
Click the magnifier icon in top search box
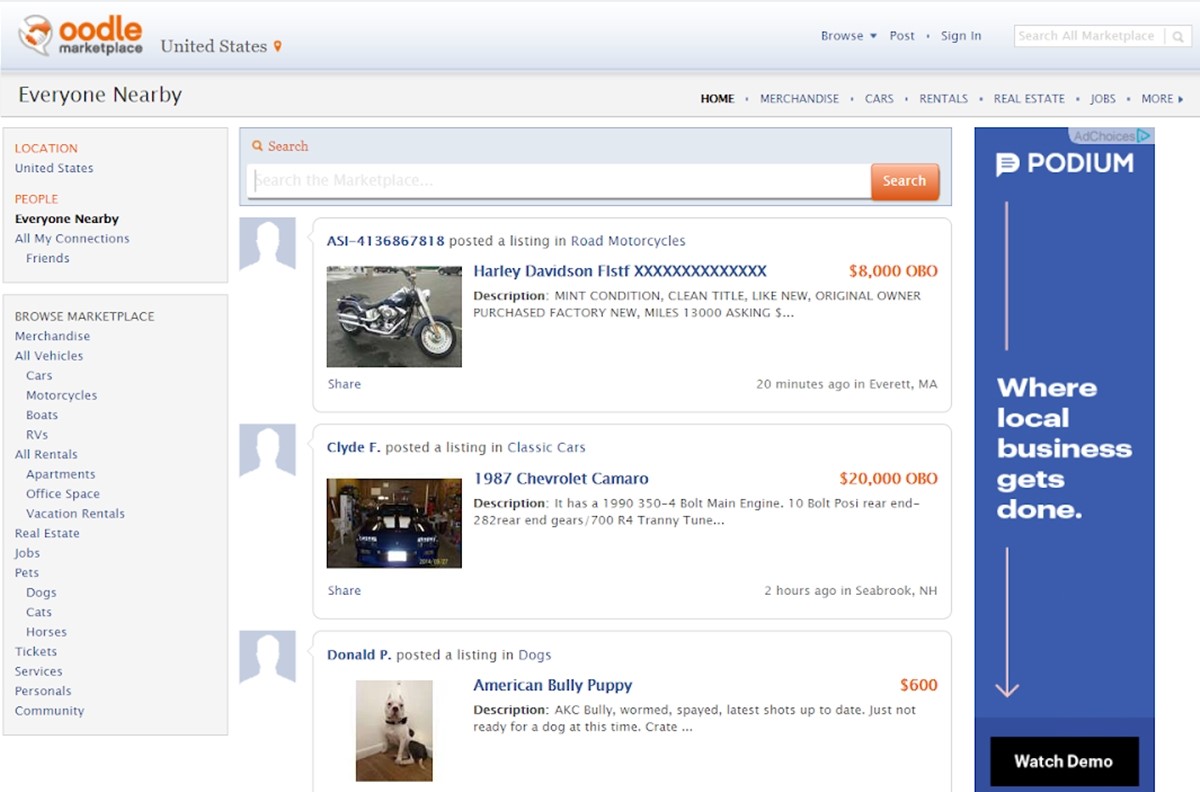point(1177,36)
